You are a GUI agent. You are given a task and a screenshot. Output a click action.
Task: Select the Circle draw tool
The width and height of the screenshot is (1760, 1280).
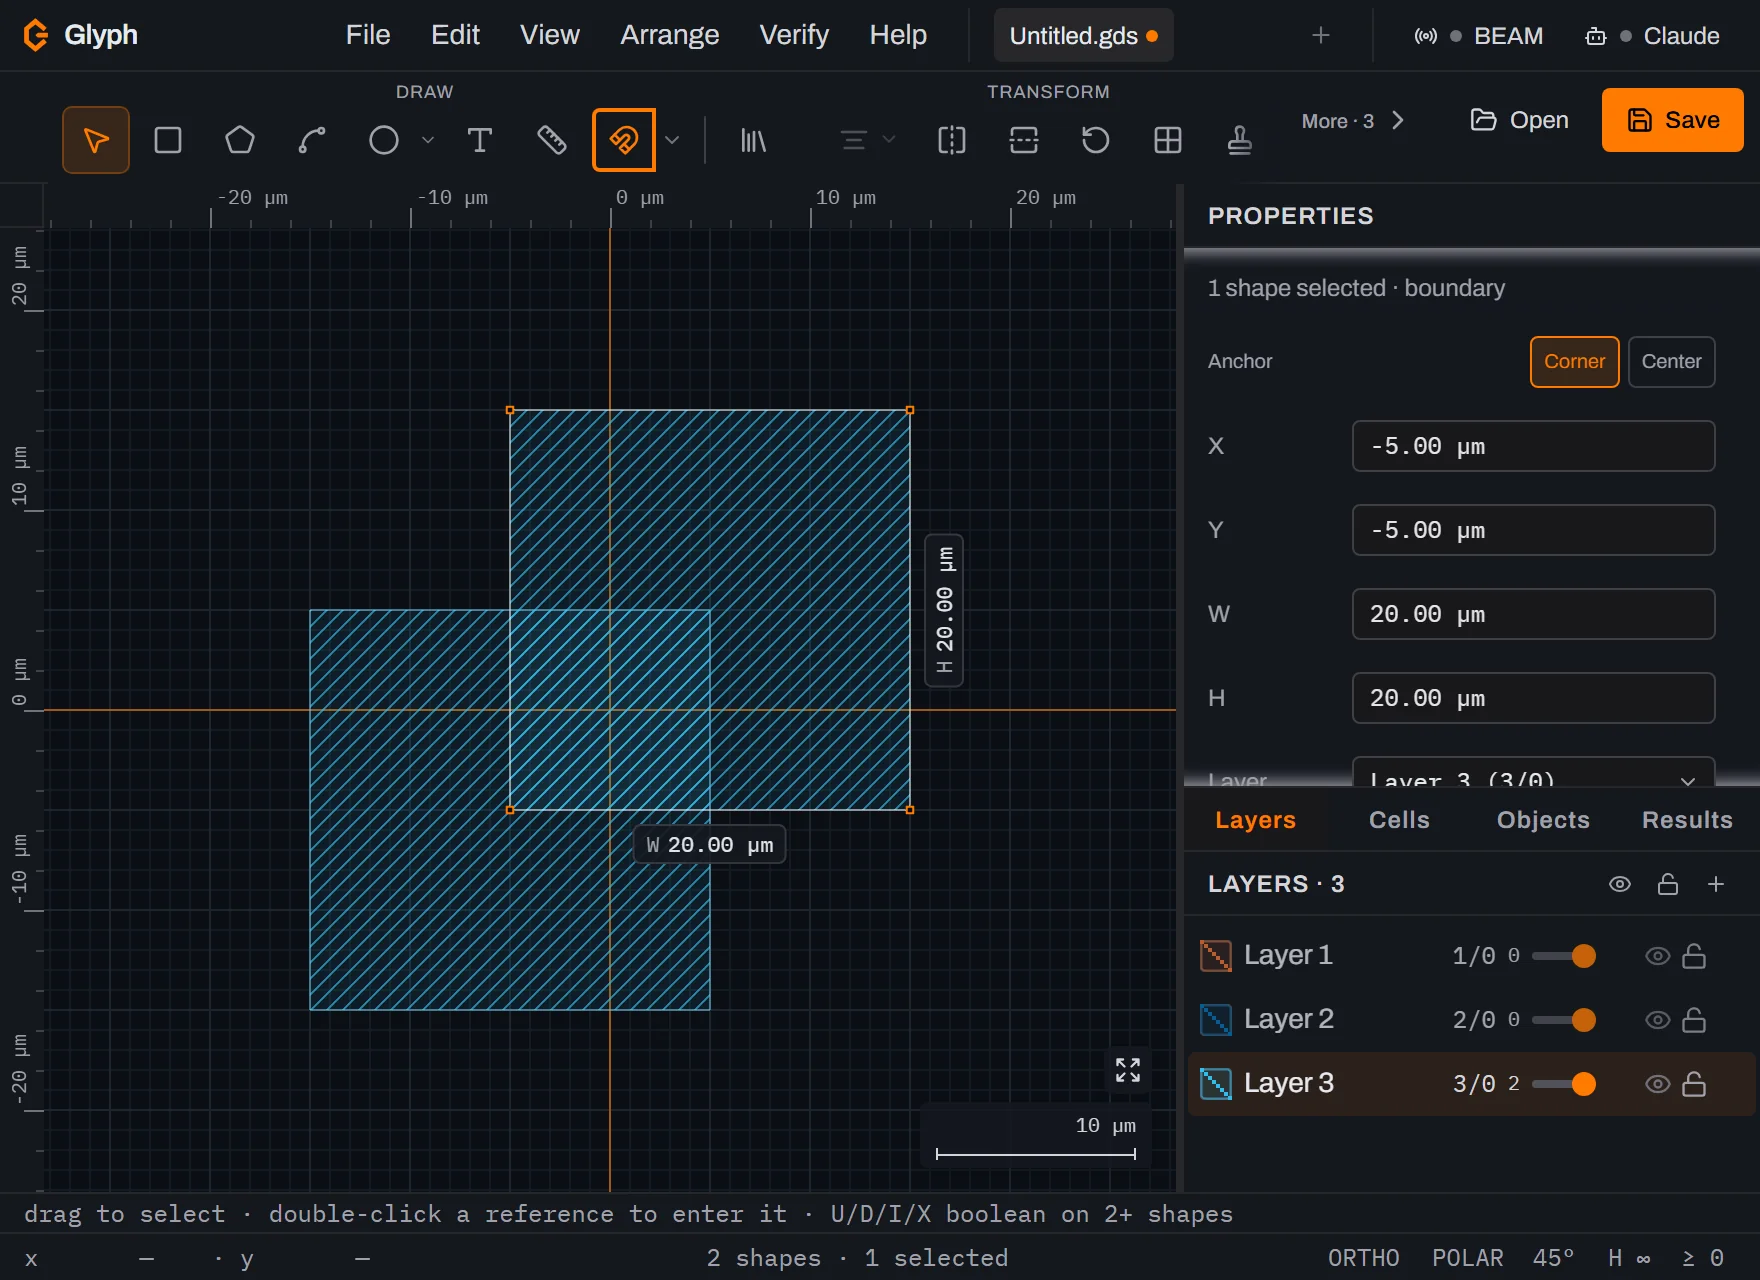(x=384, y=140)
